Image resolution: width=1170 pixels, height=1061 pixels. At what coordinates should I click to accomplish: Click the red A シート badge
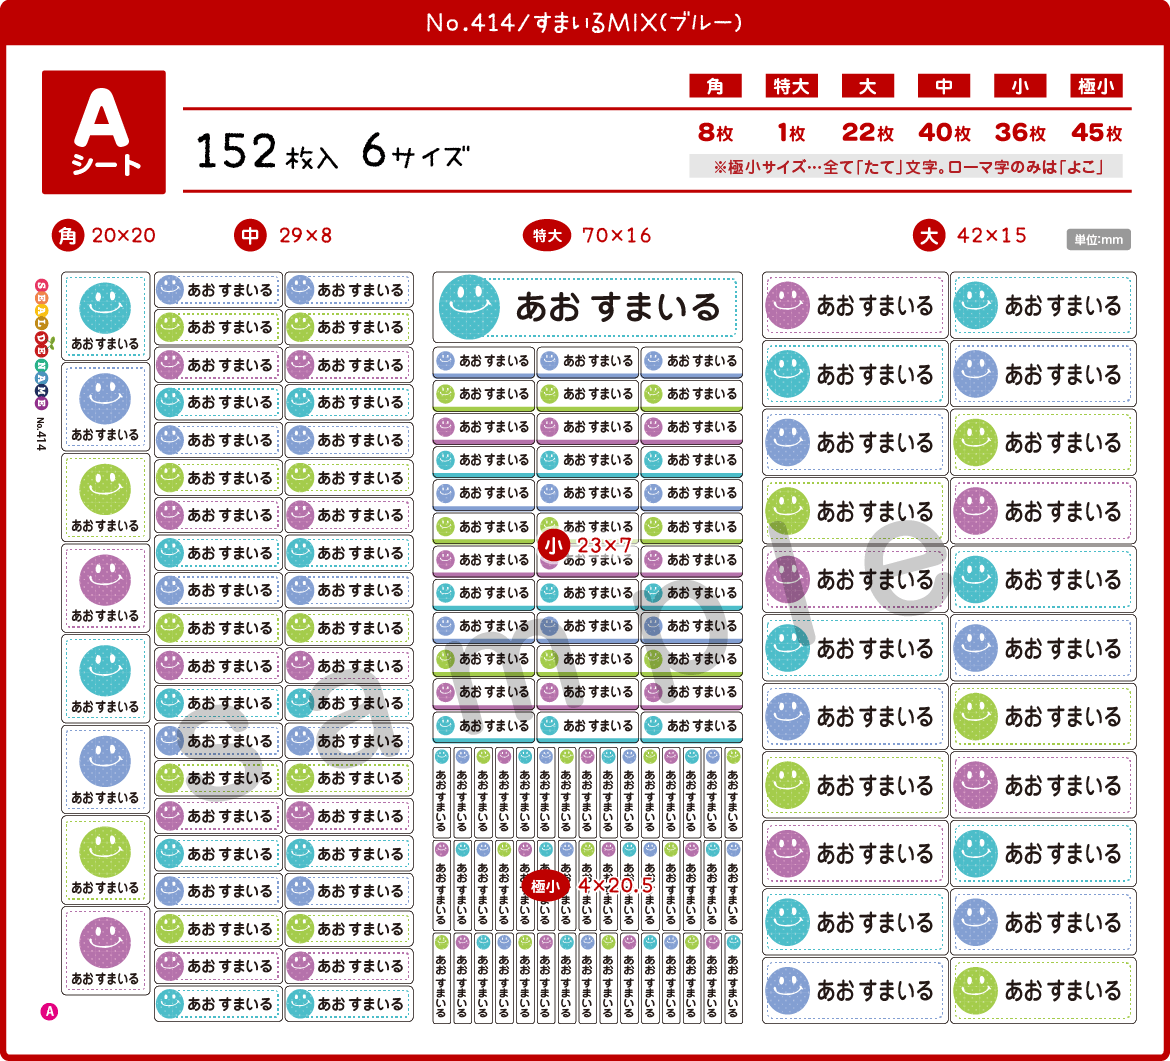coord(104,132)
